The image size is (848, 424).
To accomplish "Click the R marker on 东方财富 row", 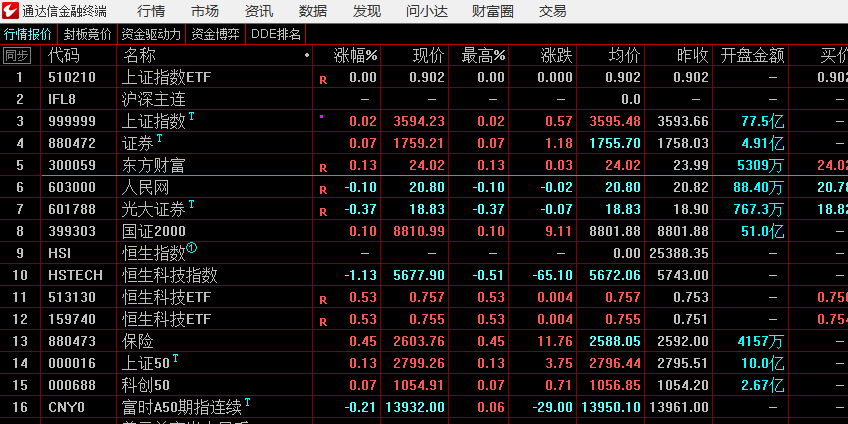I will (x=323, y=168).
